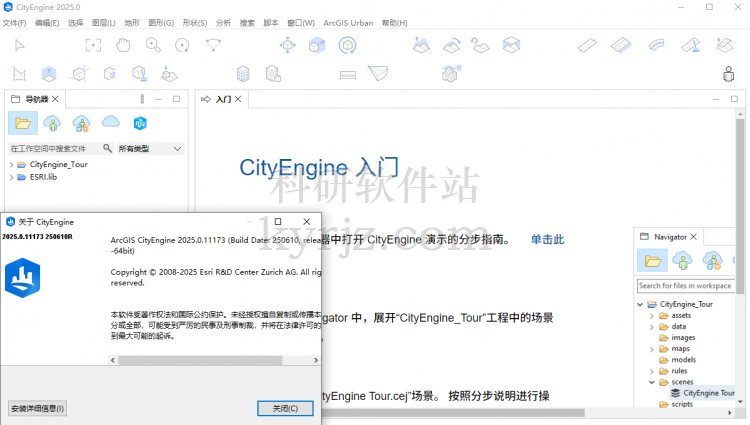Screen dimensions: 750x425
Task: Select the measure distance ruler tool
Action: click(348, 75)
